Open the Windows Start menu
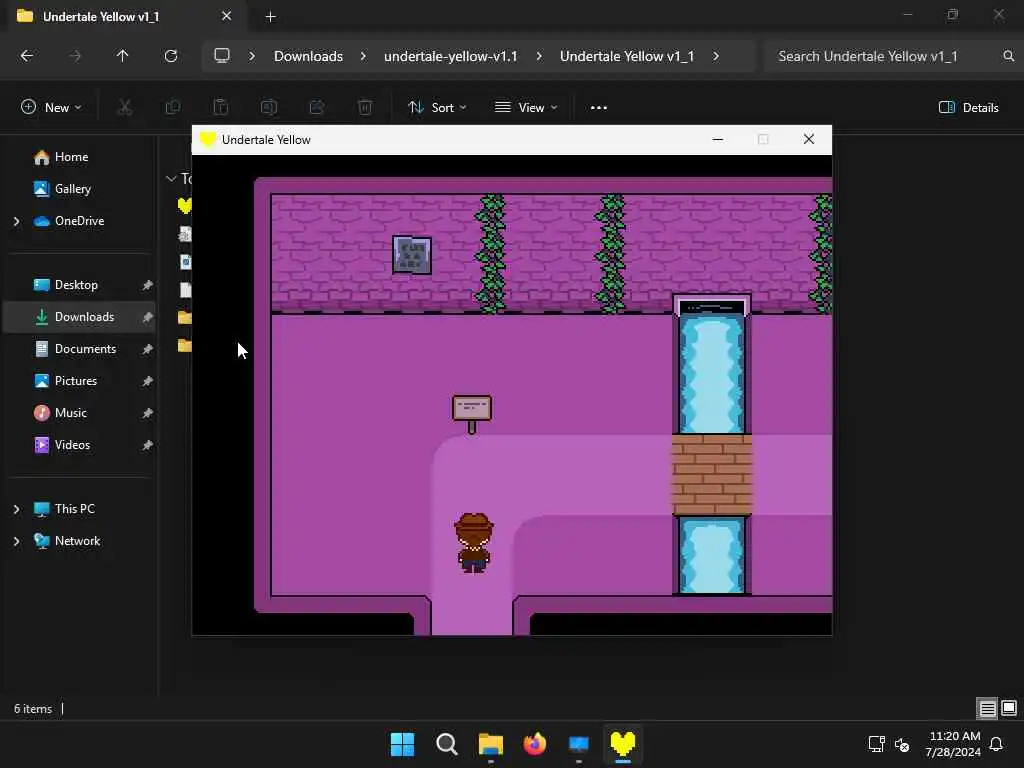This screenshot has width=1024, height=768. click(x=402, y=744)
